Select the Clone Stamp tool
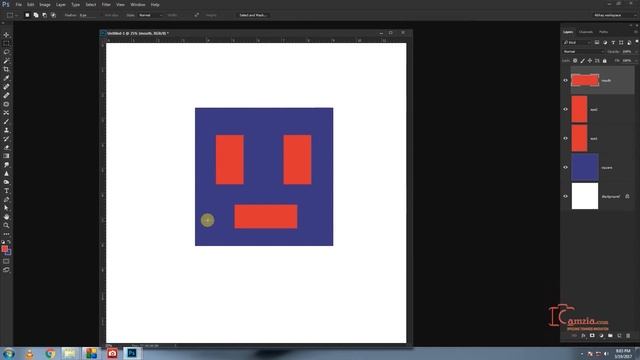This screenshot has height=360, width=640. point(6,130)
